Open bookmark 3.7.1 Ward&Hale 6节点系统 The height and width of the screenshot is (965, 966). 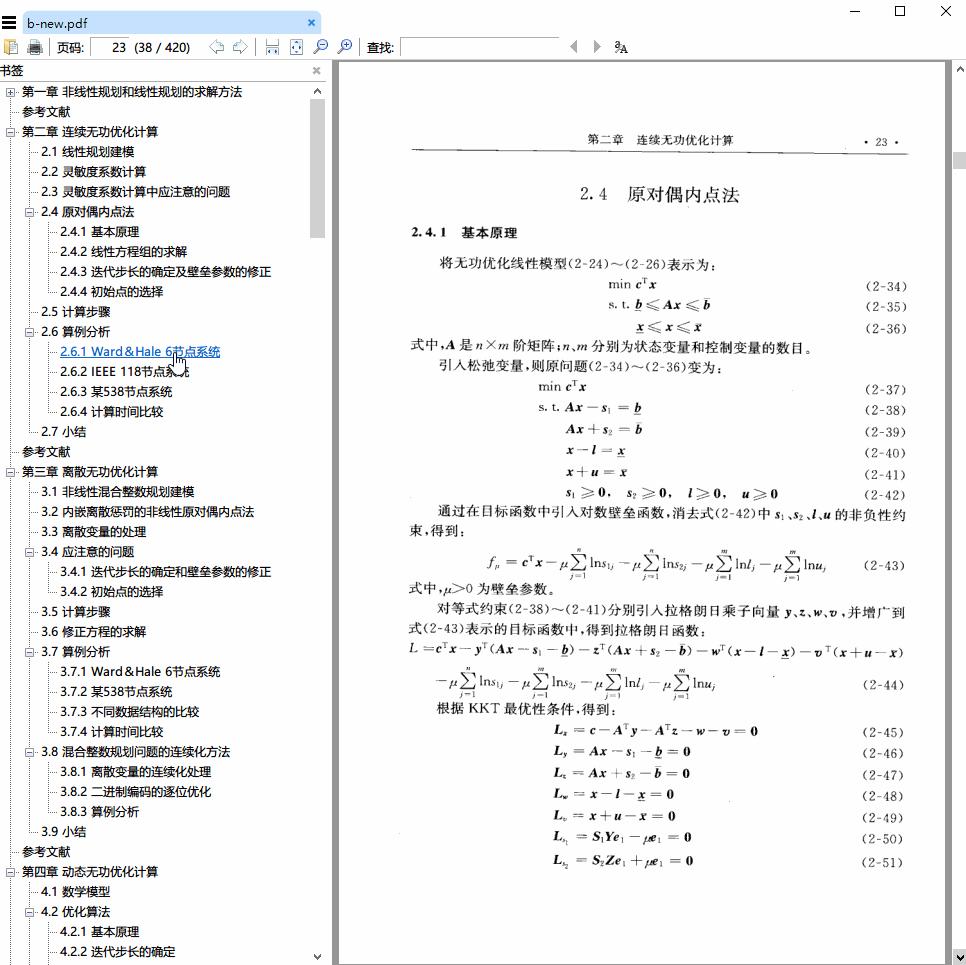point(140,672)
